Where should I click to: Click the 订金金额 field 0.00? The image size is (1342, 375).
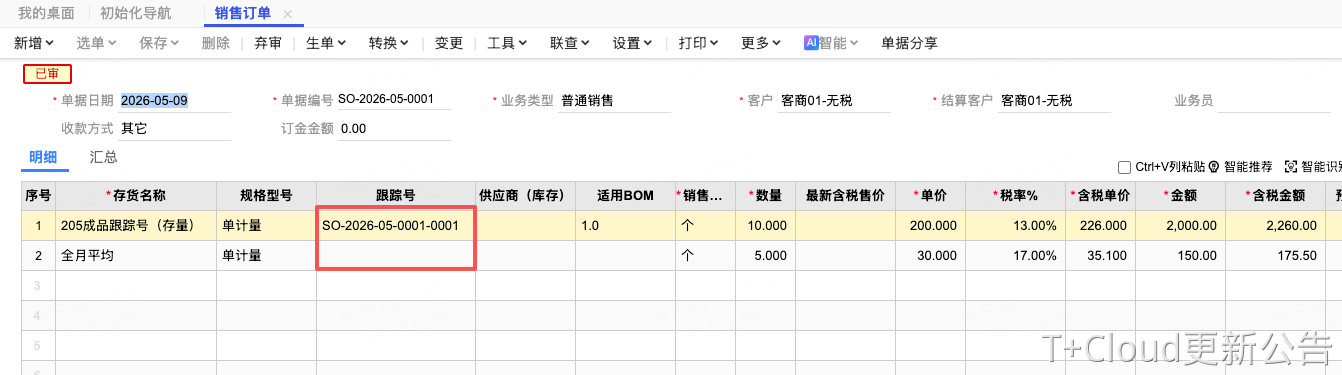(394, 129)
